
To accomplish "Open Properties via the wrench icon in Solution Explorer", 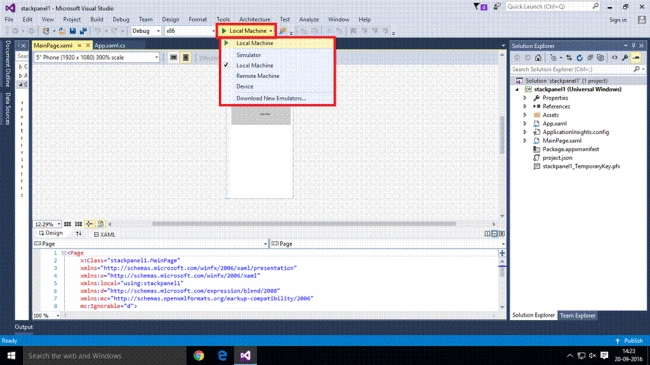I will (625, 58).
